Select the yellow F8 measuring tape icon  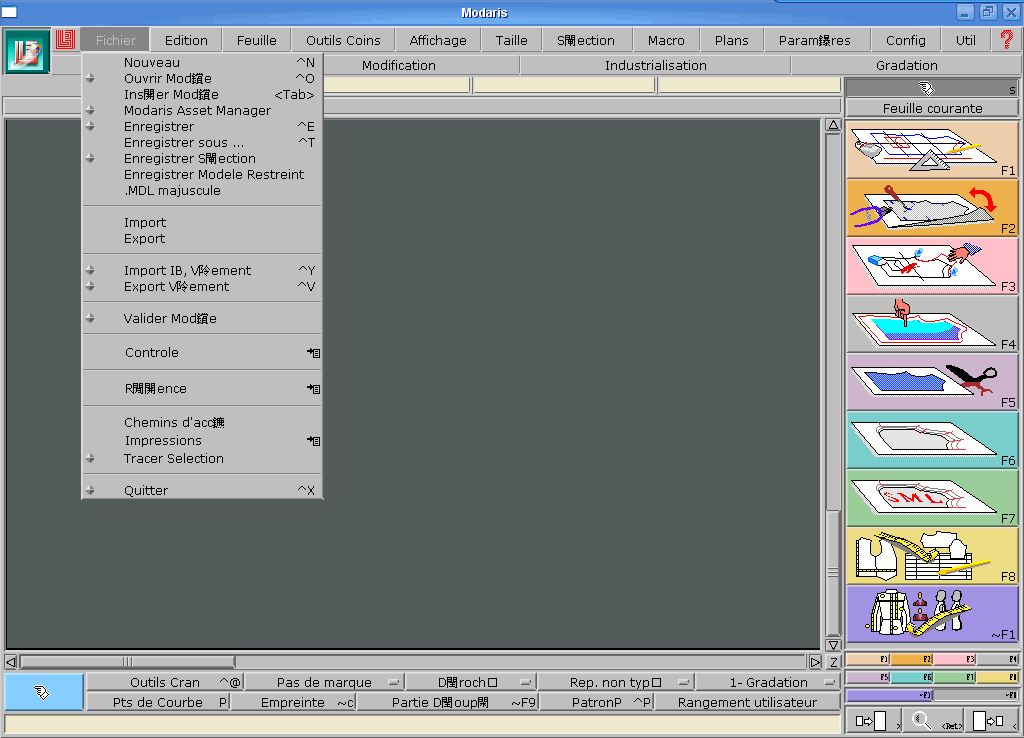(x=932, y=556)
